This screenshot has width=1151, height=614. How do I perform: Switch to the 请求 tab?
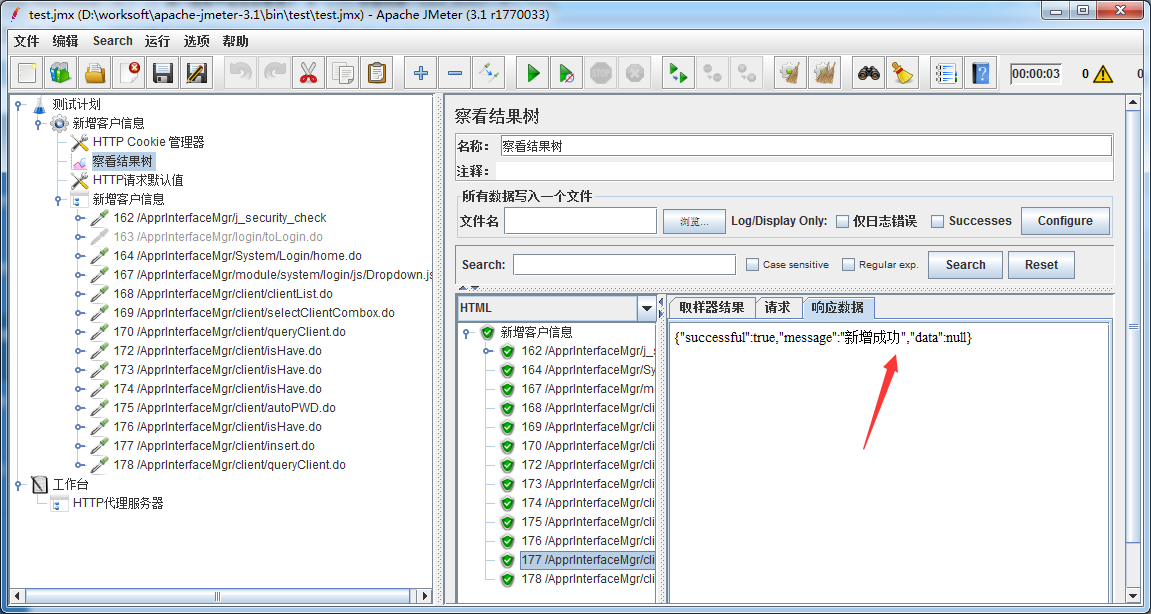tap(777, 308)
